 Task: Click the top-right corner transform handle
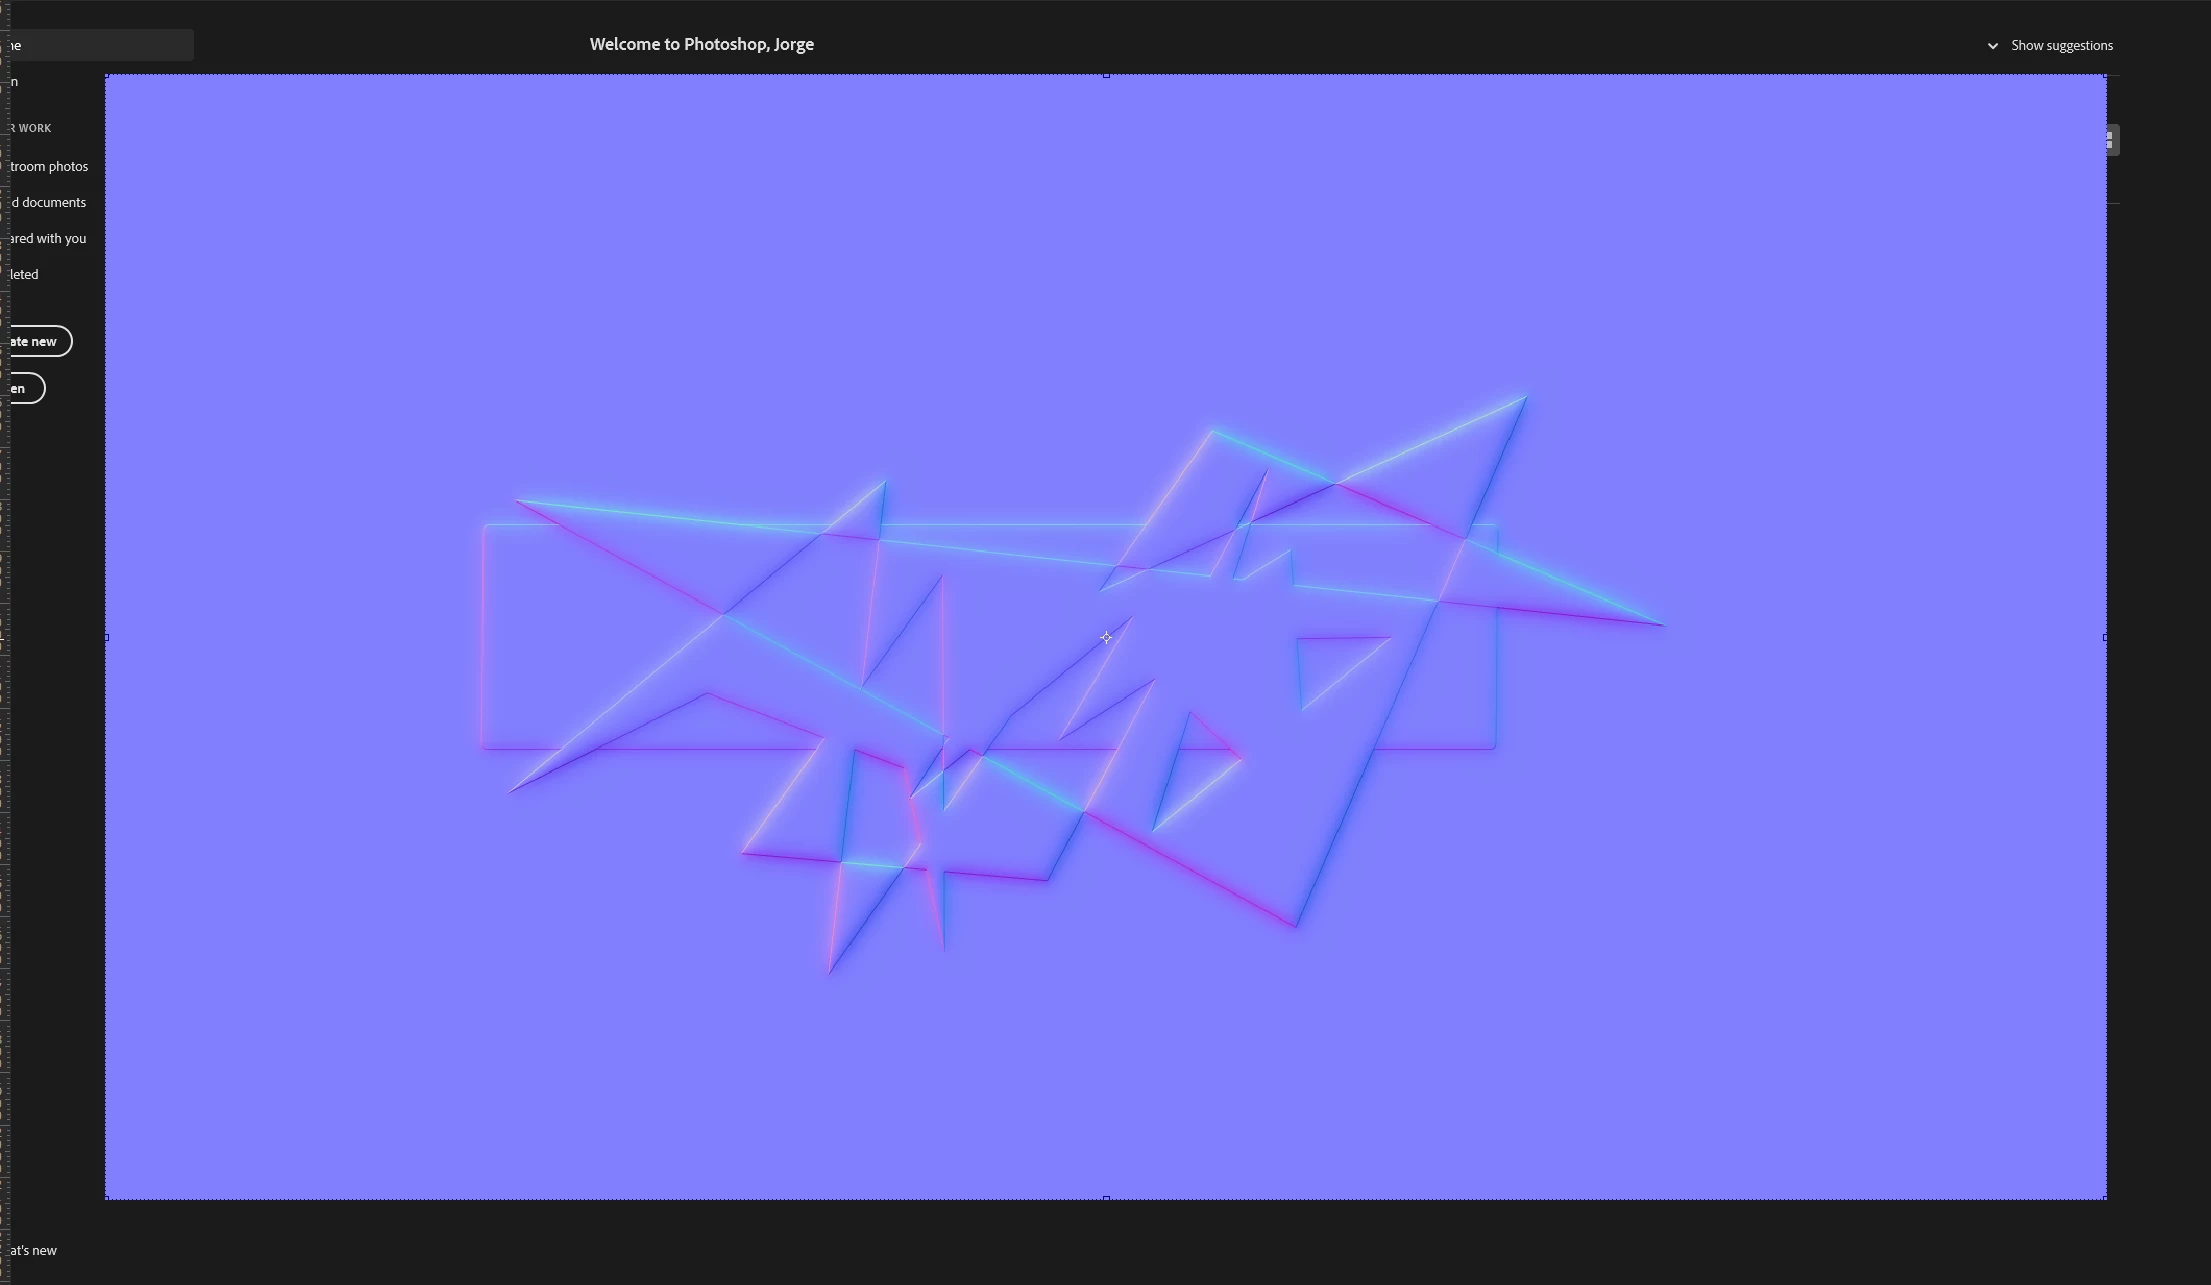point(2105,76)
